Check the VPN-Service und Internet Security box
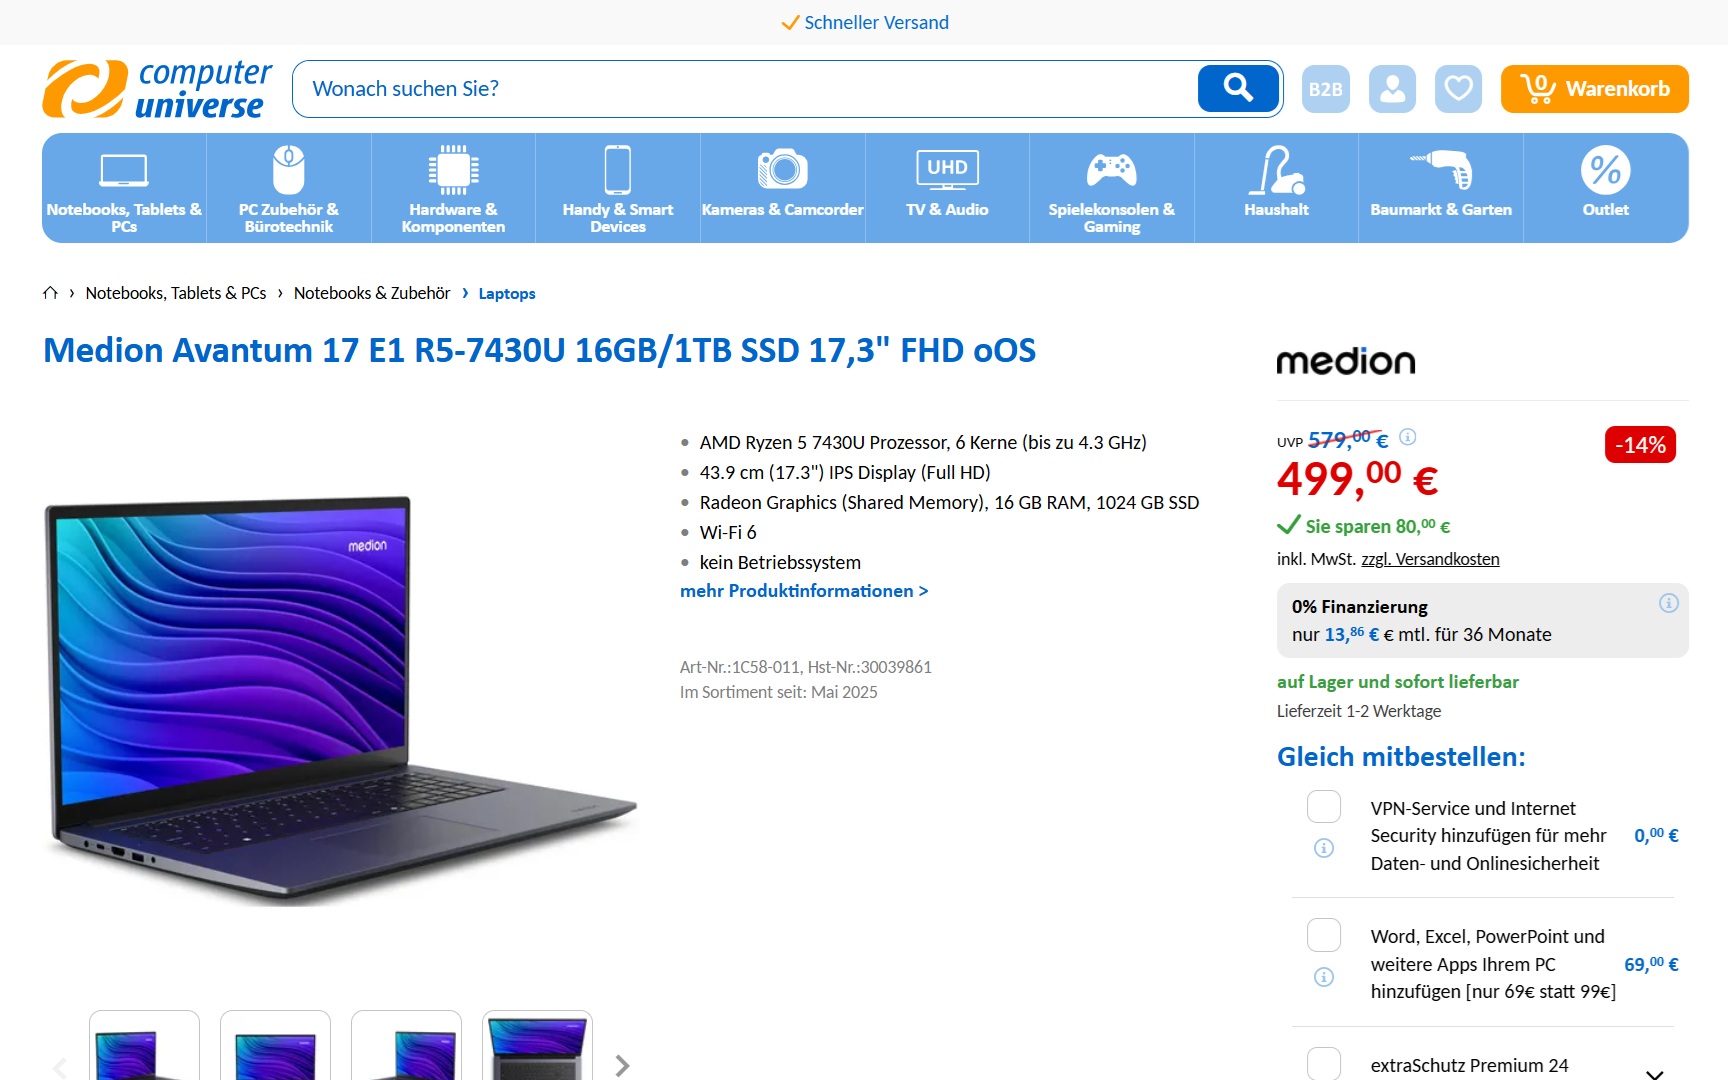The image size is (1728, 1080). click(1324, 806)
